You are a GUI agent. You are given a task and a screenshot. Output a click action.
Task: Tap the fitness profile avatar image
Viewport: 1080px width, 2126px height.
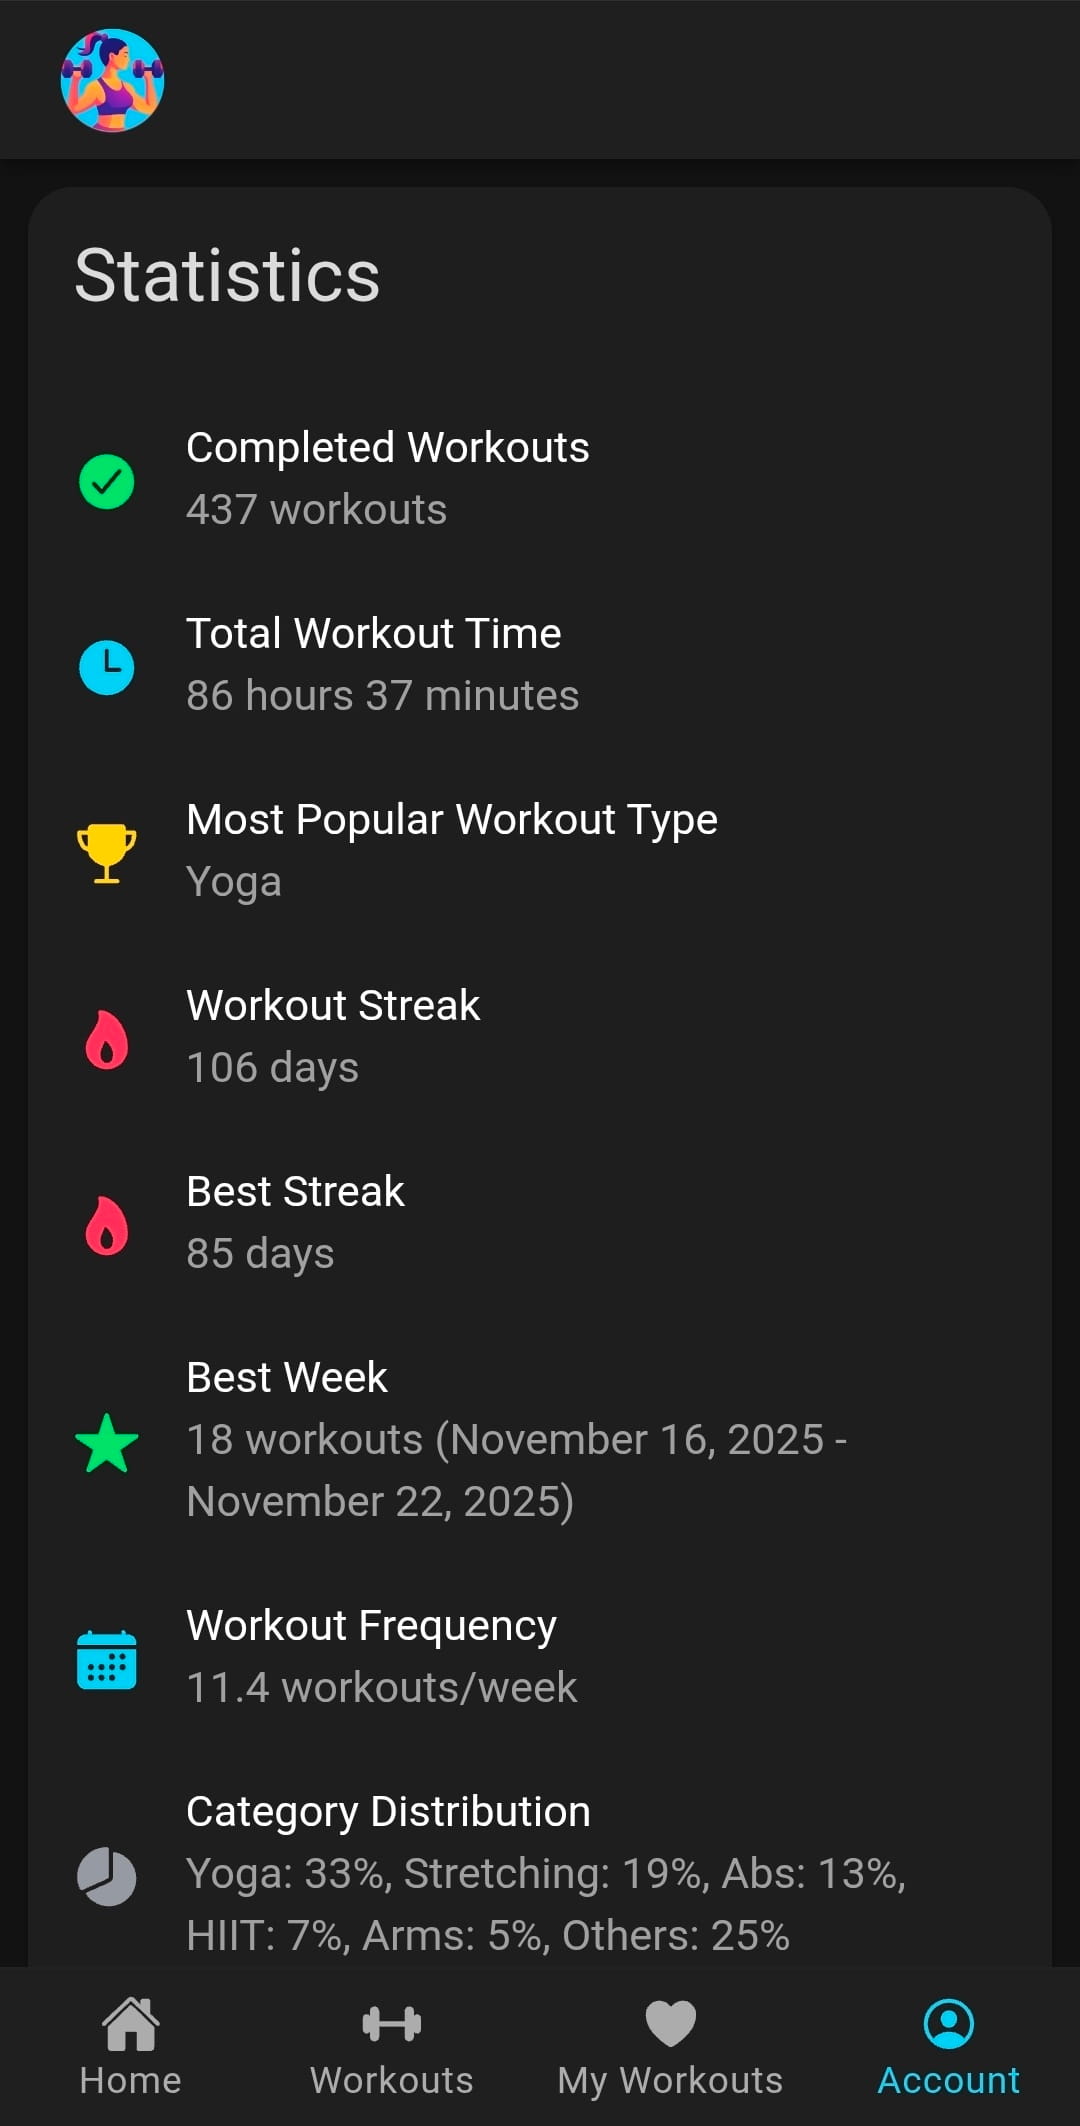112,80
